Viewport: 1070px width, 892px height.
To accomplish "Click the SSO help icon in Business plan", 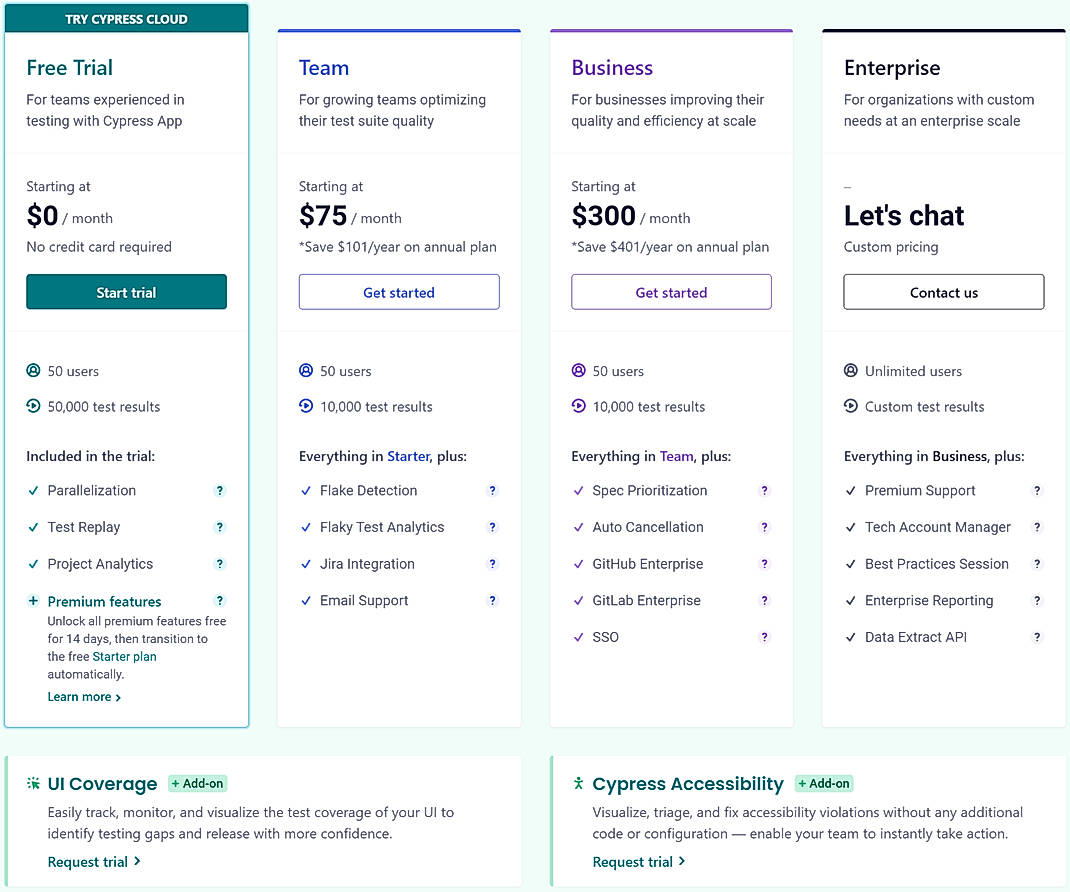I will point(765,637).
